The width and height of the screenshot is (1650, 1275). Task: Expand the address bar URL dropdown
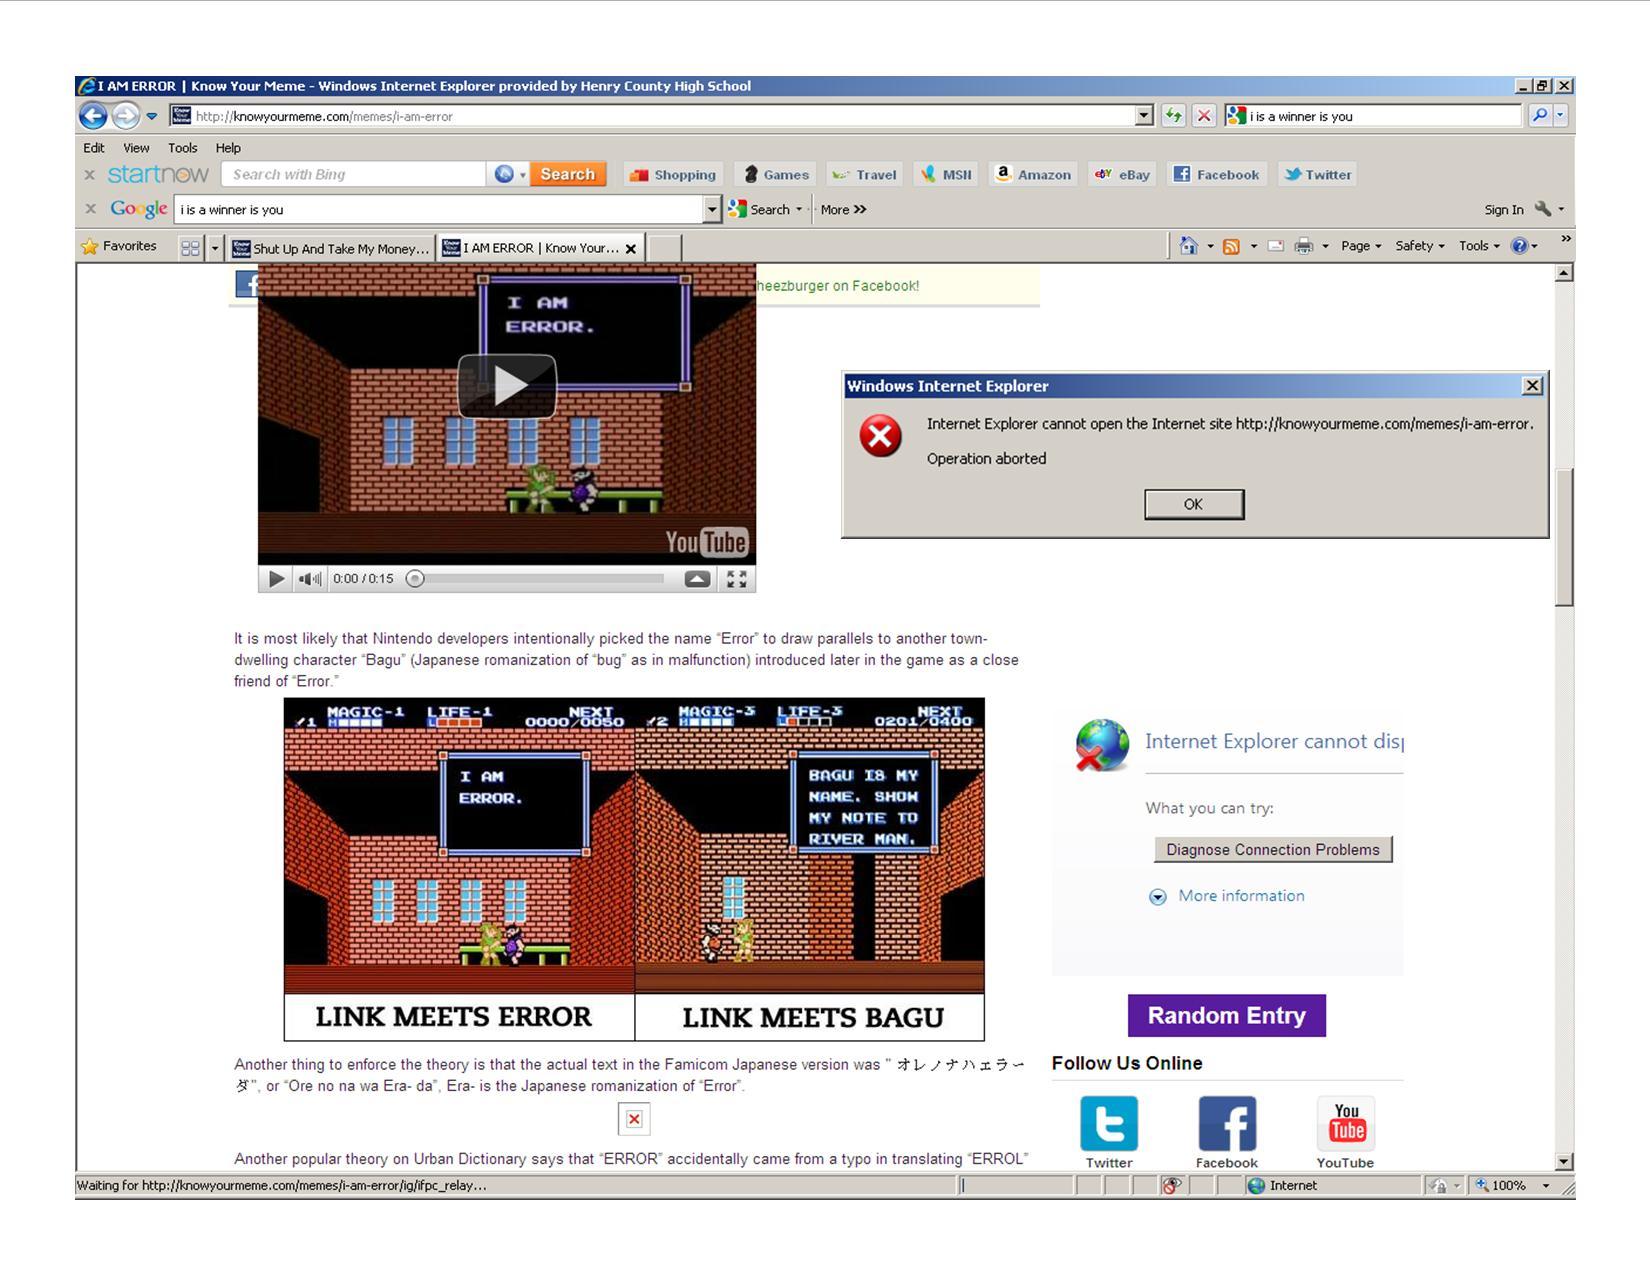1144,116
